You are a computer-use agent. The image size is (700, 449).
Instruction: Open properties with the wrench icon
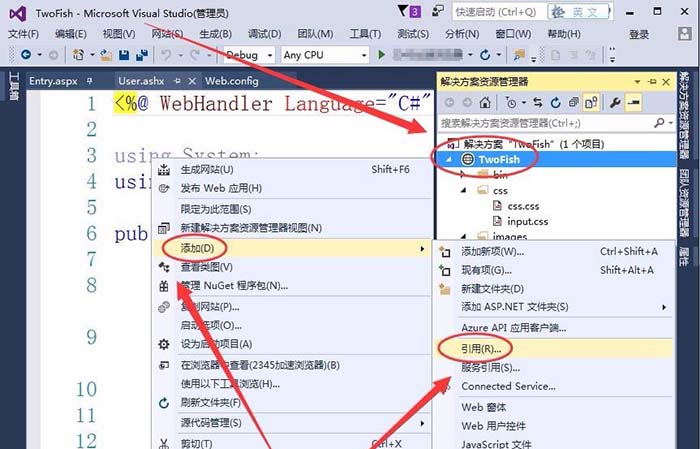(615, 103)
